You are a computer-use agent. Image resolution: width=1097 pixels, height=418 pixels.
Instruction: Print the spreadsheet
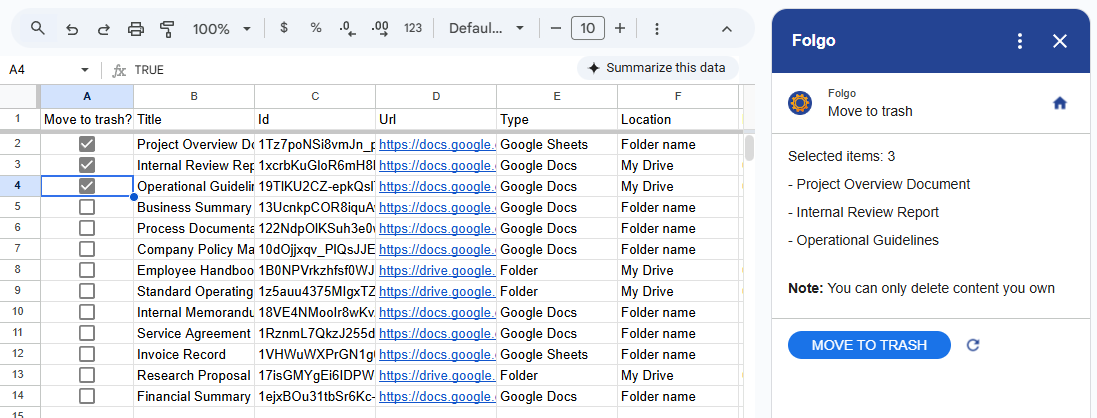pyautogui.click(x=136, y=29)
